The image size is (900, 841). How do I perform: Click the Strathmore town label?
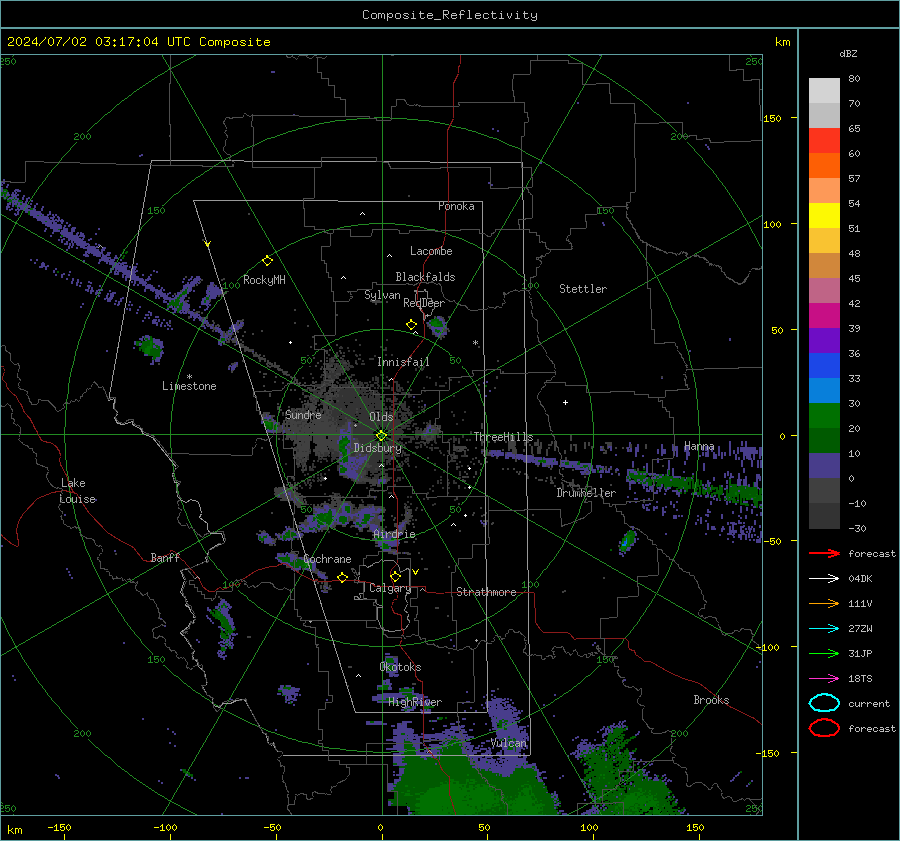coord(487,592)
